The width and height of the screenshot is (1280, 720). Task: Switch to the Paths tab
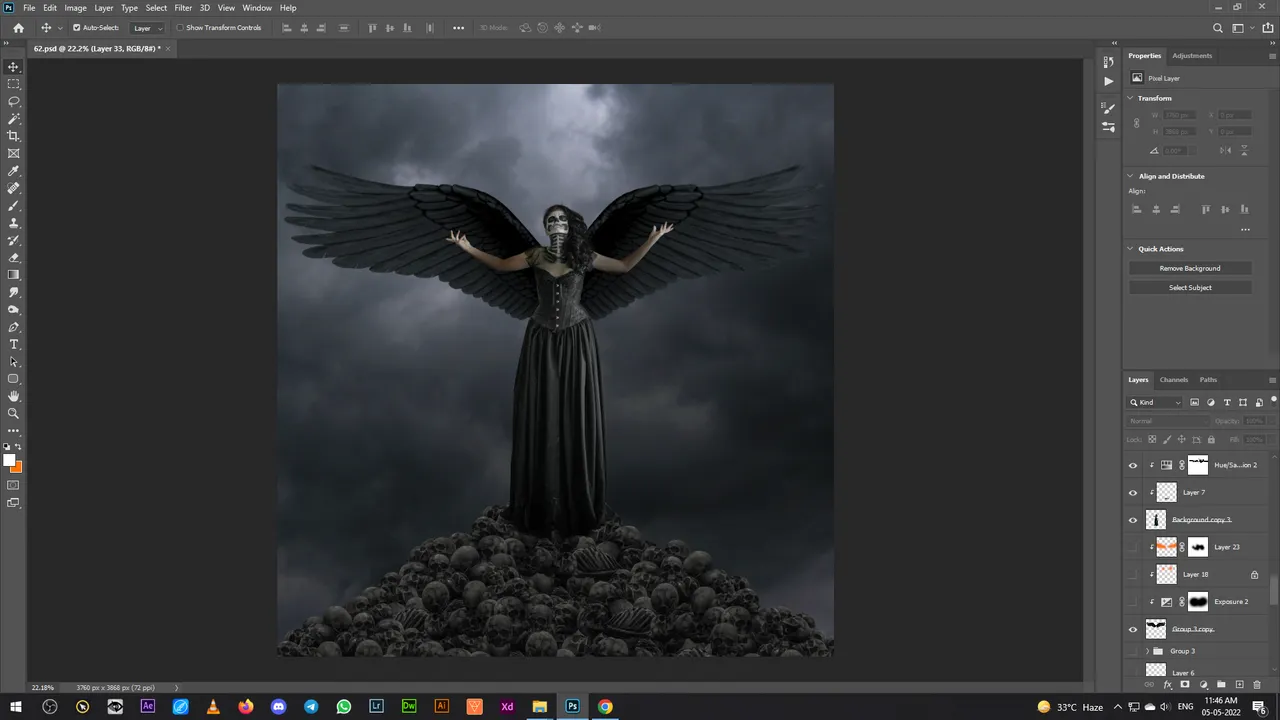coord(1208,380)
